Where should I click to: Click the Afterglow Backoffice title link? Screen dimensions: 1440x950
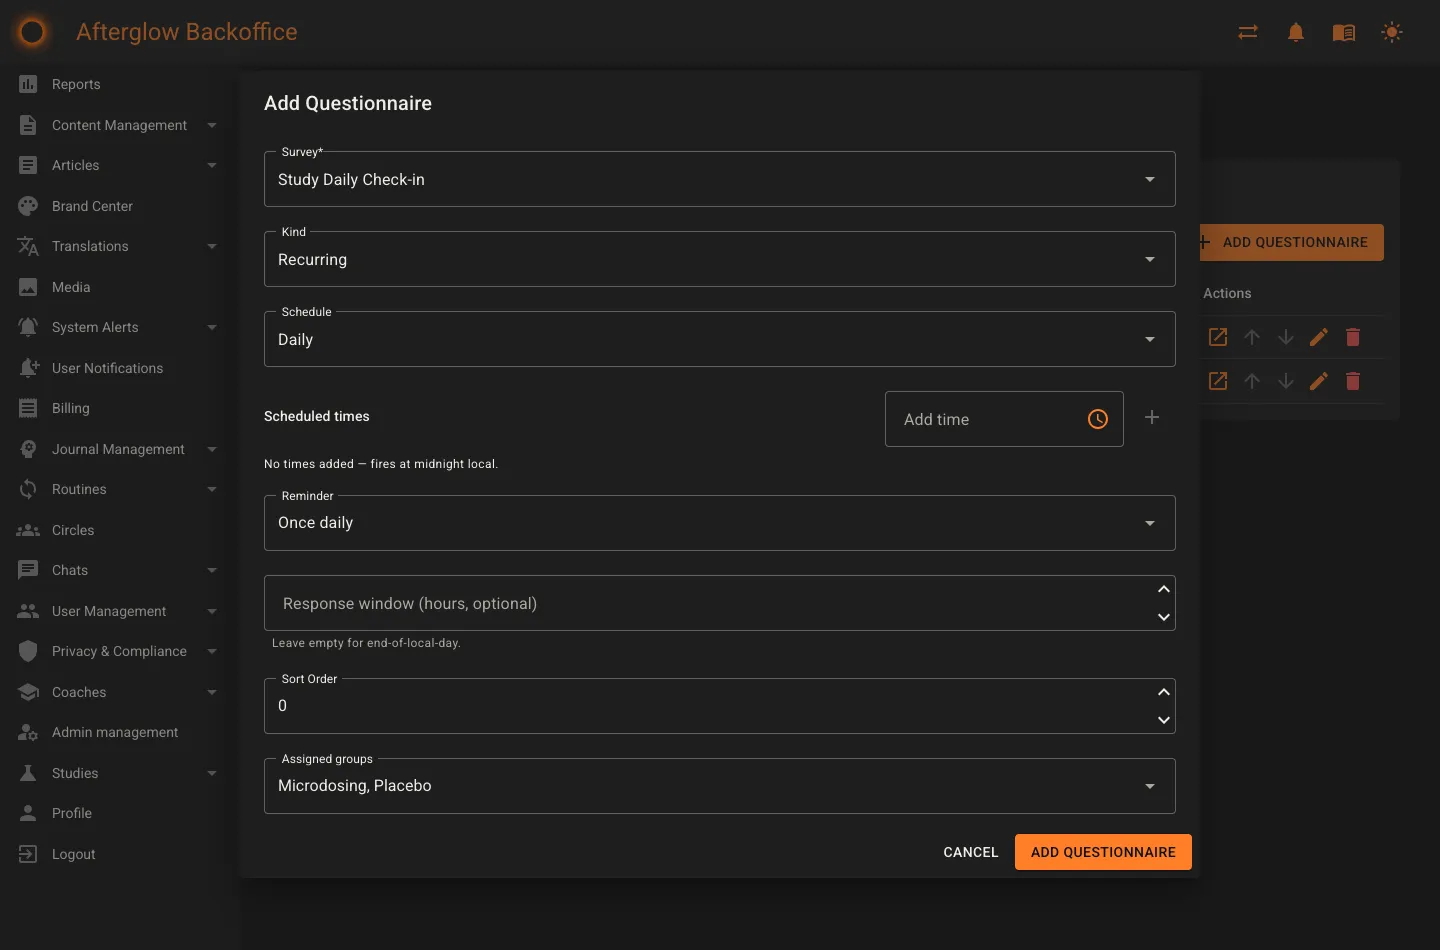[187, 32]
